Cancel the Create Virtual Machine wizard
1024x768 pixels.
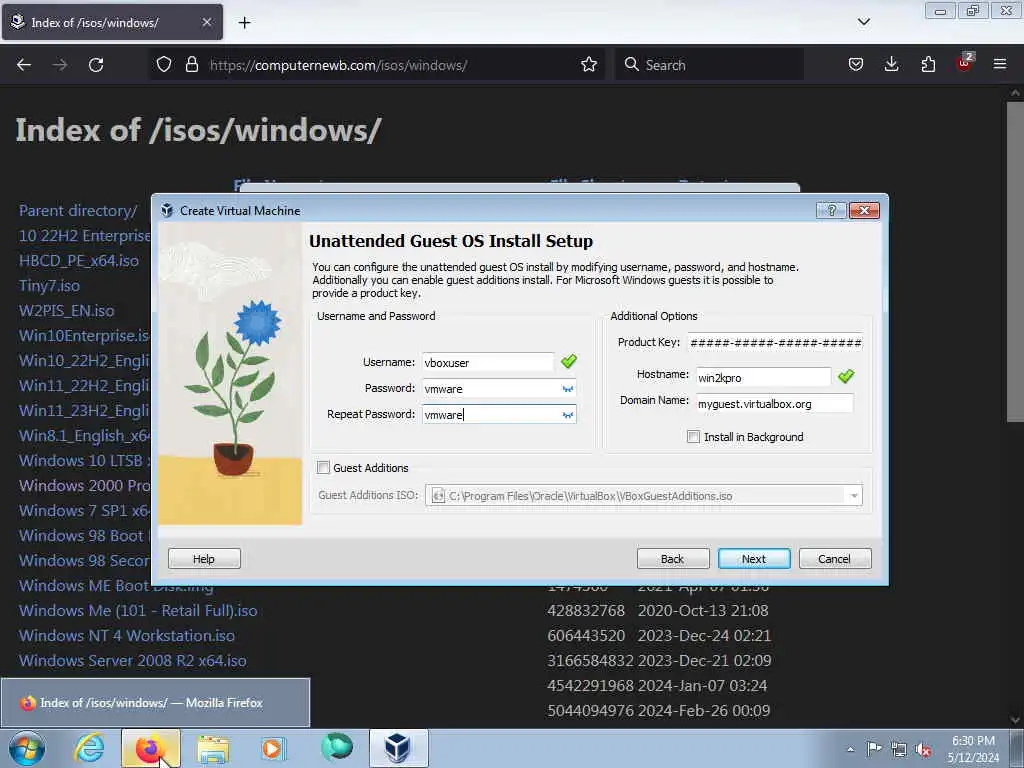pos(835,559)
